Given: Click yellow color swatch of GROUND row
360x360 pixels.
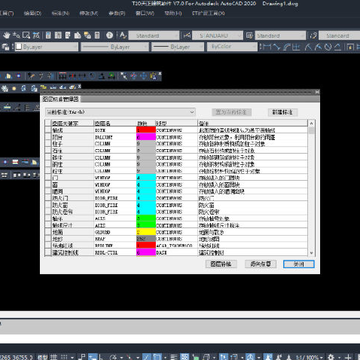Looking at the screenshot, I should (146, 232).
